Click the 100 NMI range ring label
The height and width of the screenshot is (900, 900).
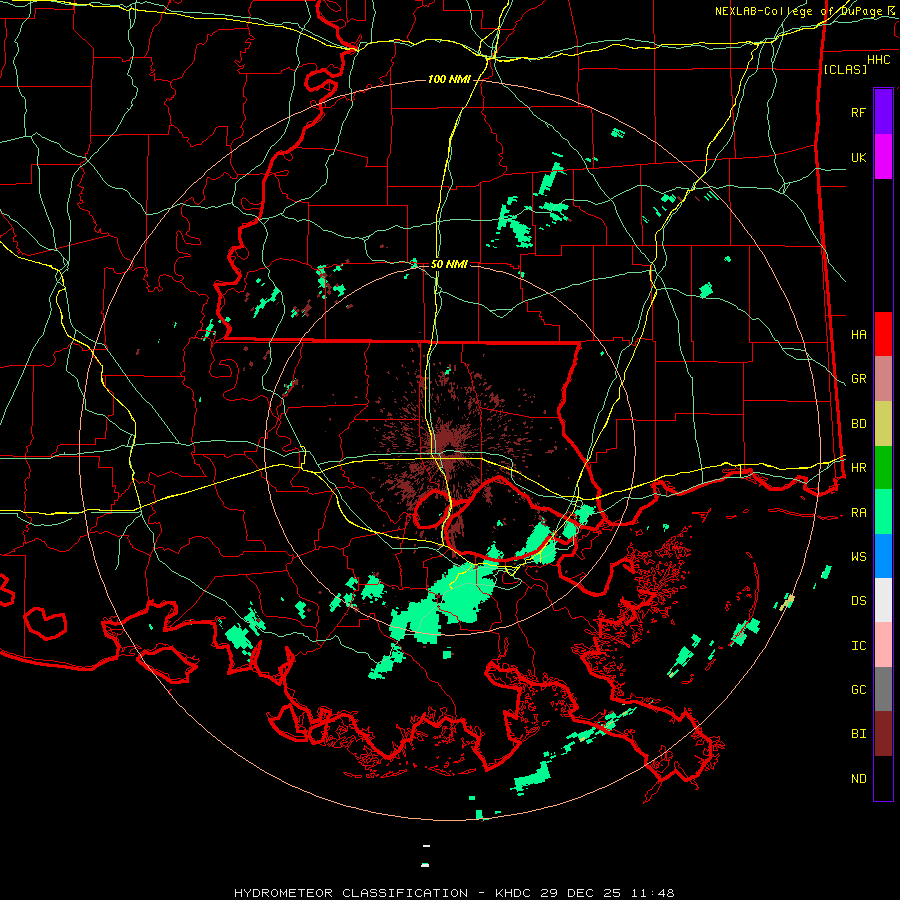[449, 79]
